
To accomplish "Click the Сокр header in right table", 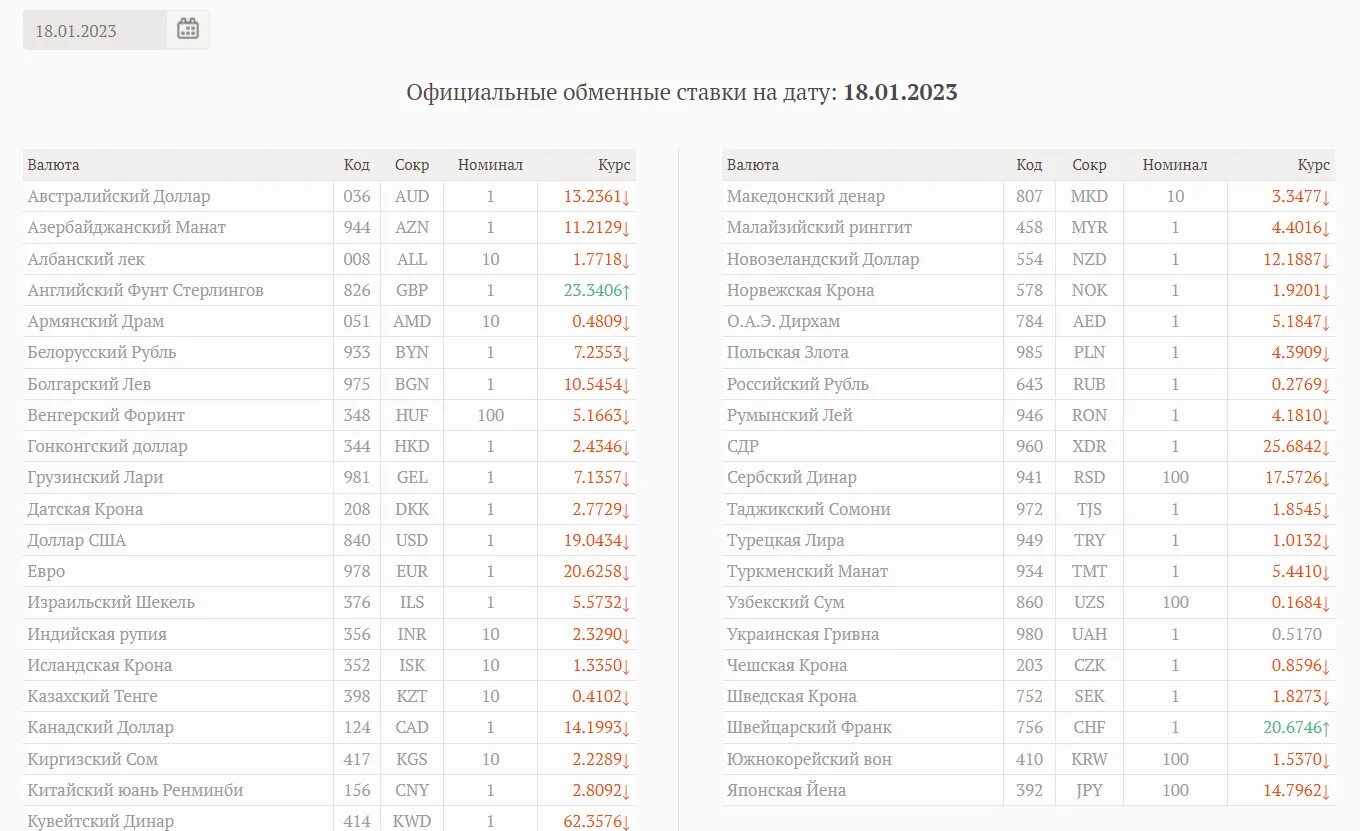I will point(1089,165).
